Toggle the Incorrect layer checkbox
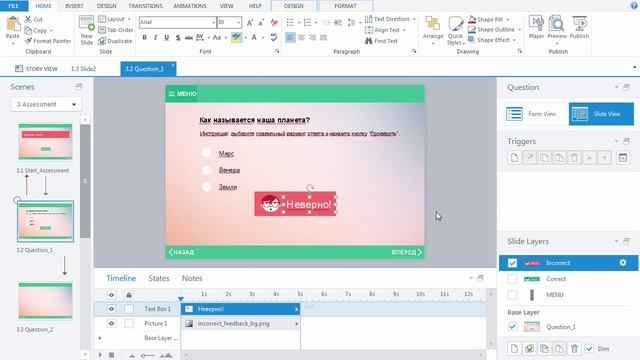The height and width of the screenshot is (360, 640). 512,263
